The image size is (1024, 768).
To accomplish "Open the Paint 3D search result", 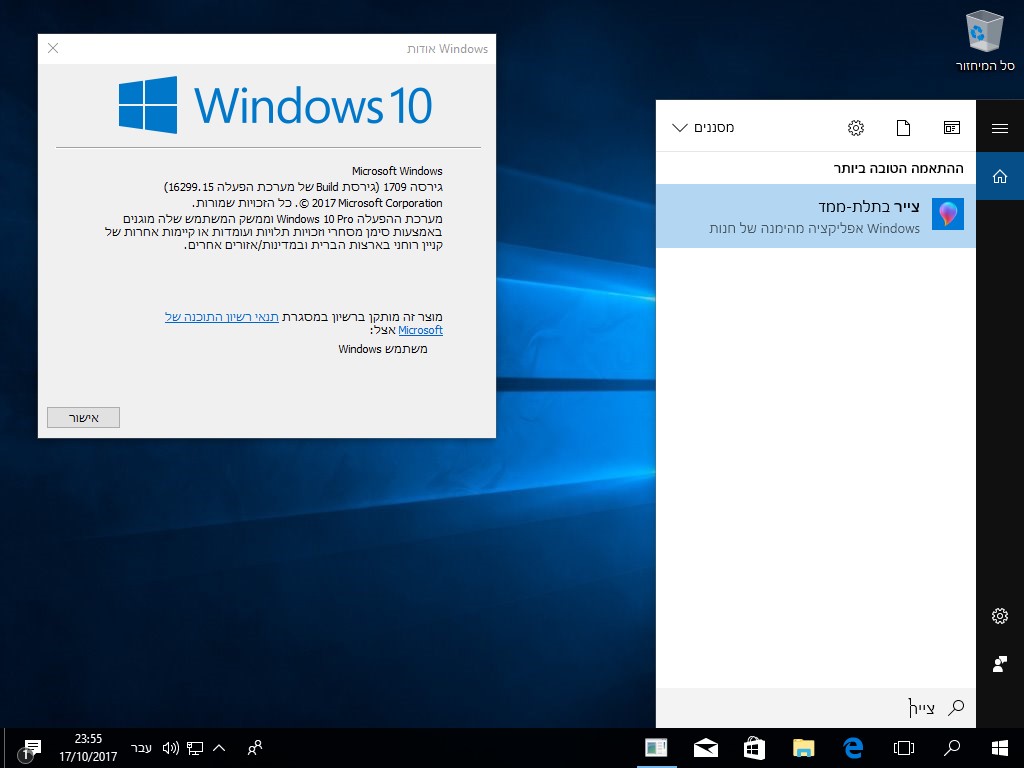I will 816,216.
